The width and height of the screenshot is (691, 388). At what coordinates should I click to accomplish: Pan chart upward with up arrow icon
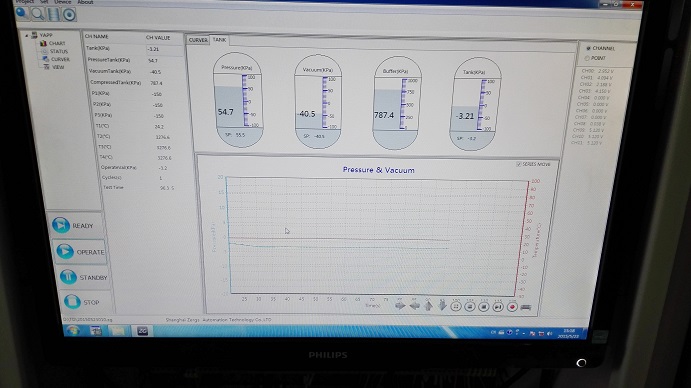click(428, 306)
